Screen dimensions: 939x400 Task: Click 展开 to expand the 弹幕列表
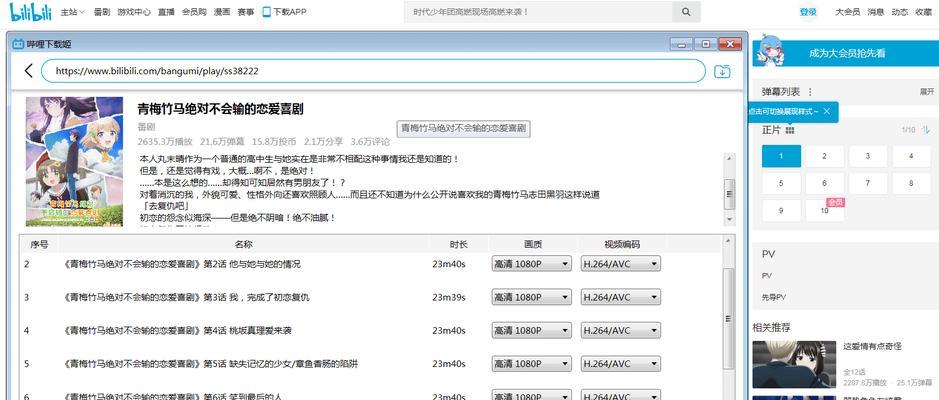click(926, 92)
